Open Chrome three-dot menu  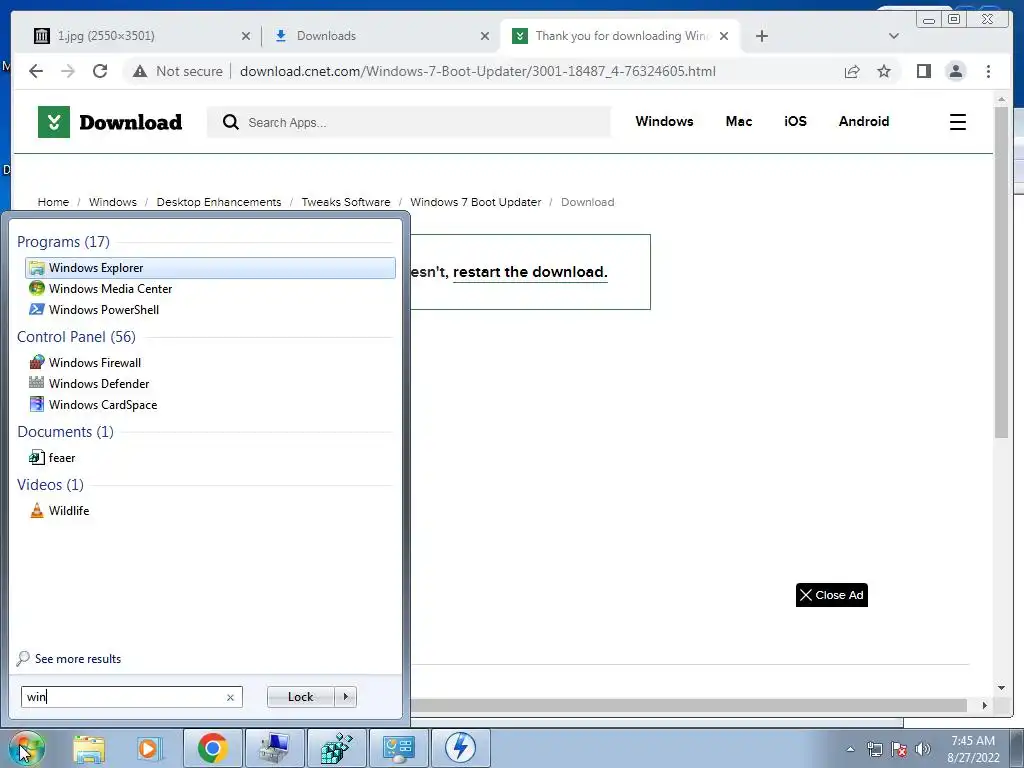tap(988, 71)
